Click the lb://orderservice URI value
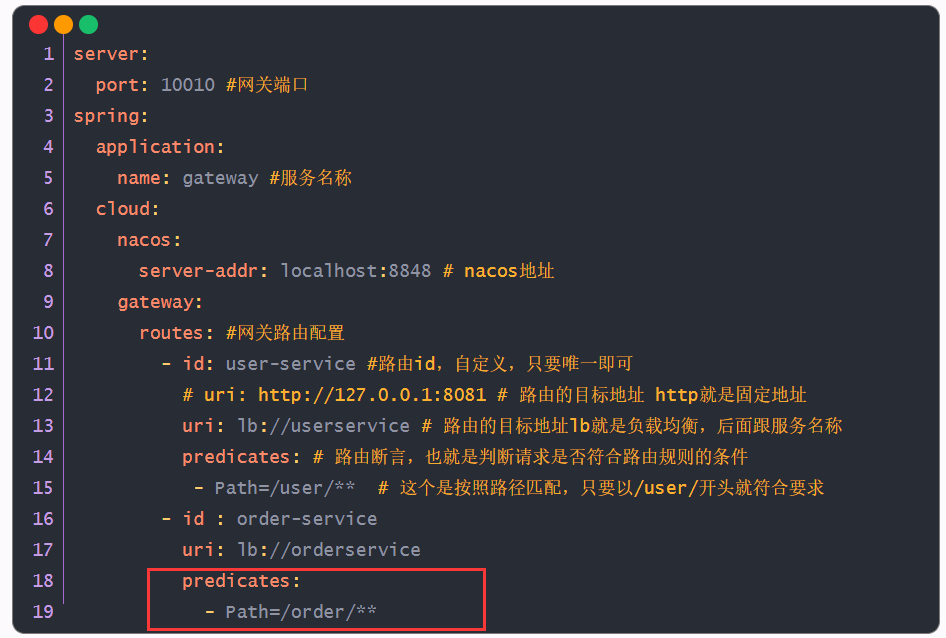 pos(328,550)
